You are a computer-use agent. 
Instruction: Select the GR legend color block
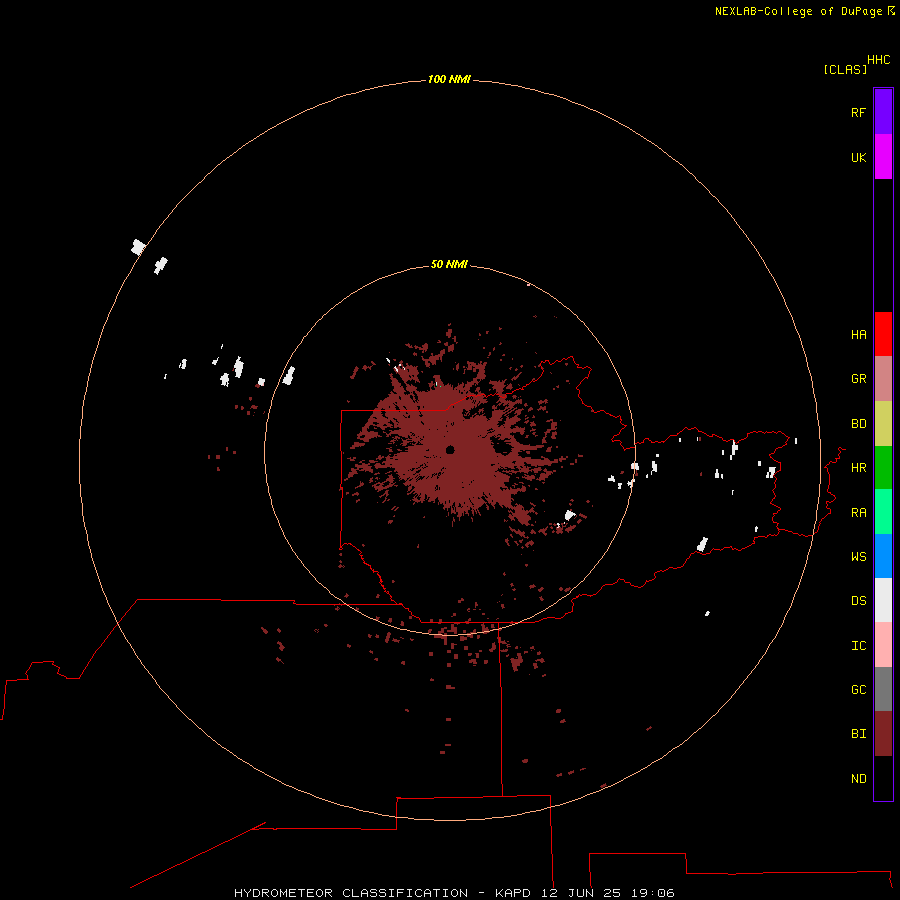pos(883,379)
